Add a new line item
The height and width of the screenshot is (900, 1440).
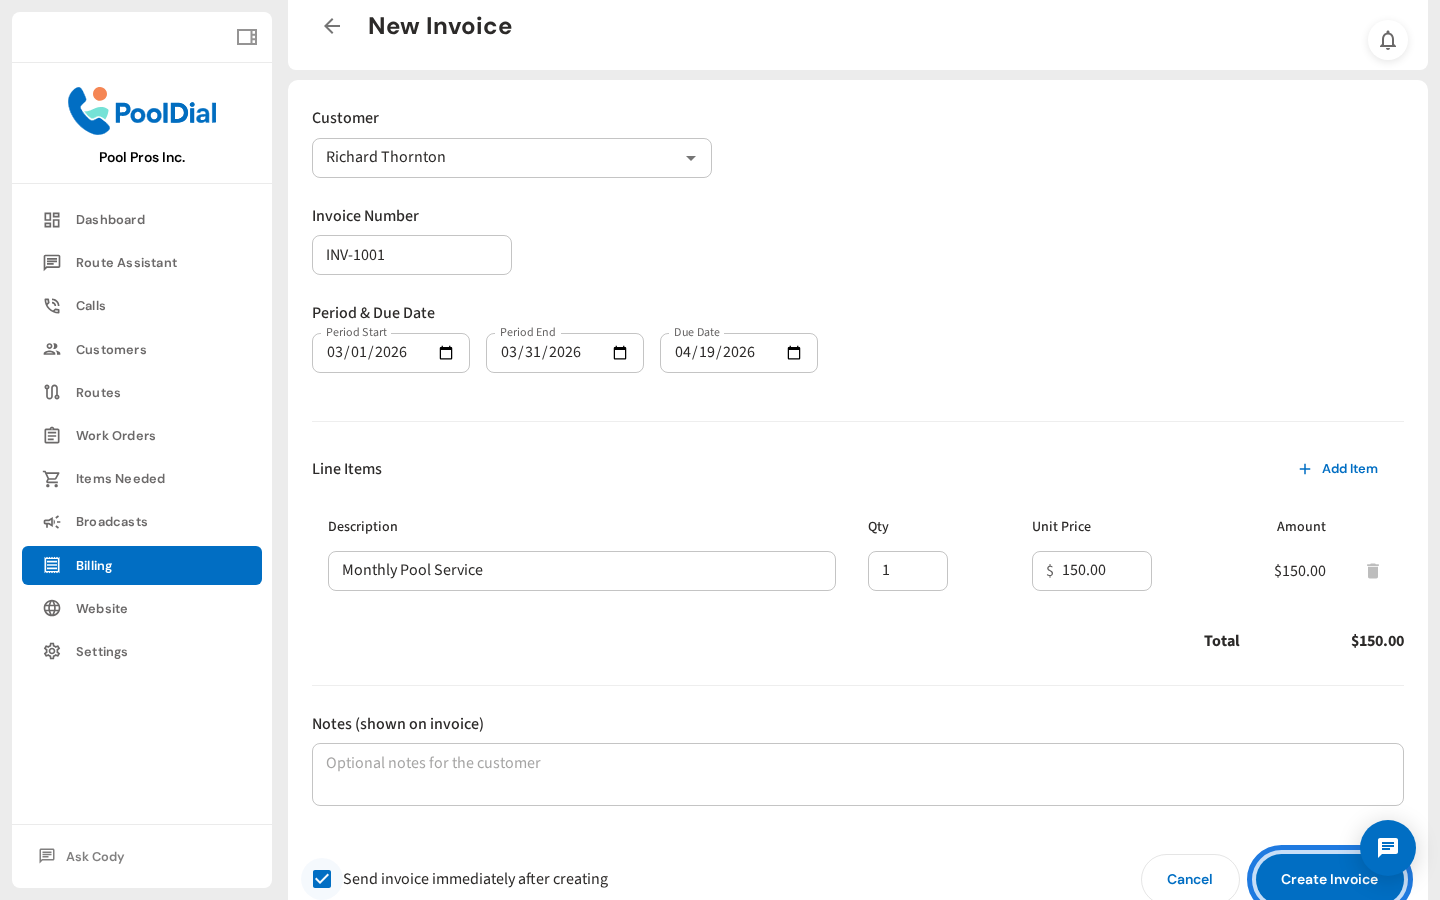coord(1339,468)
